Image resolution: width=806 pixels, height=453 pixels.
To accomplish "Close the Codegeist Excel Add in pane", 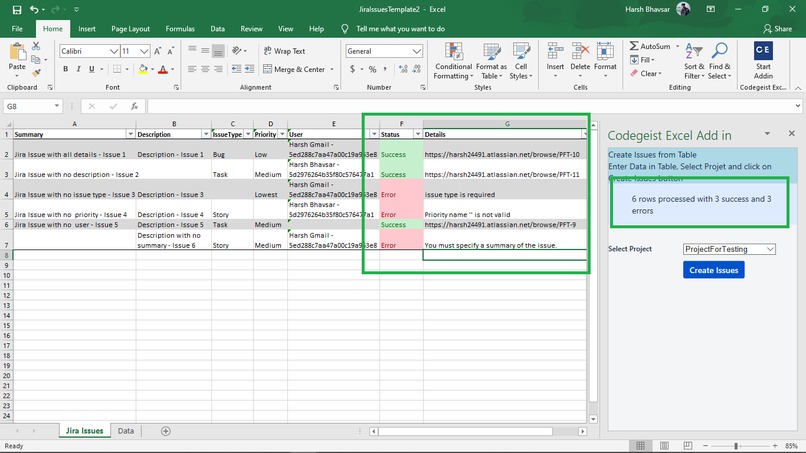I will [792, 133].
